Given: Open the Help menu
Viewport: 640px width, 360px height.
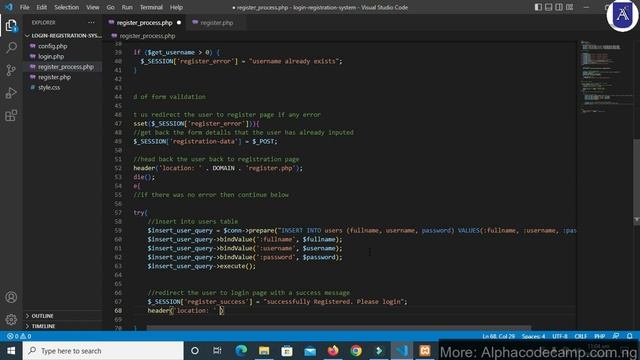Looking at the screenshot, I should click(176, 7).
